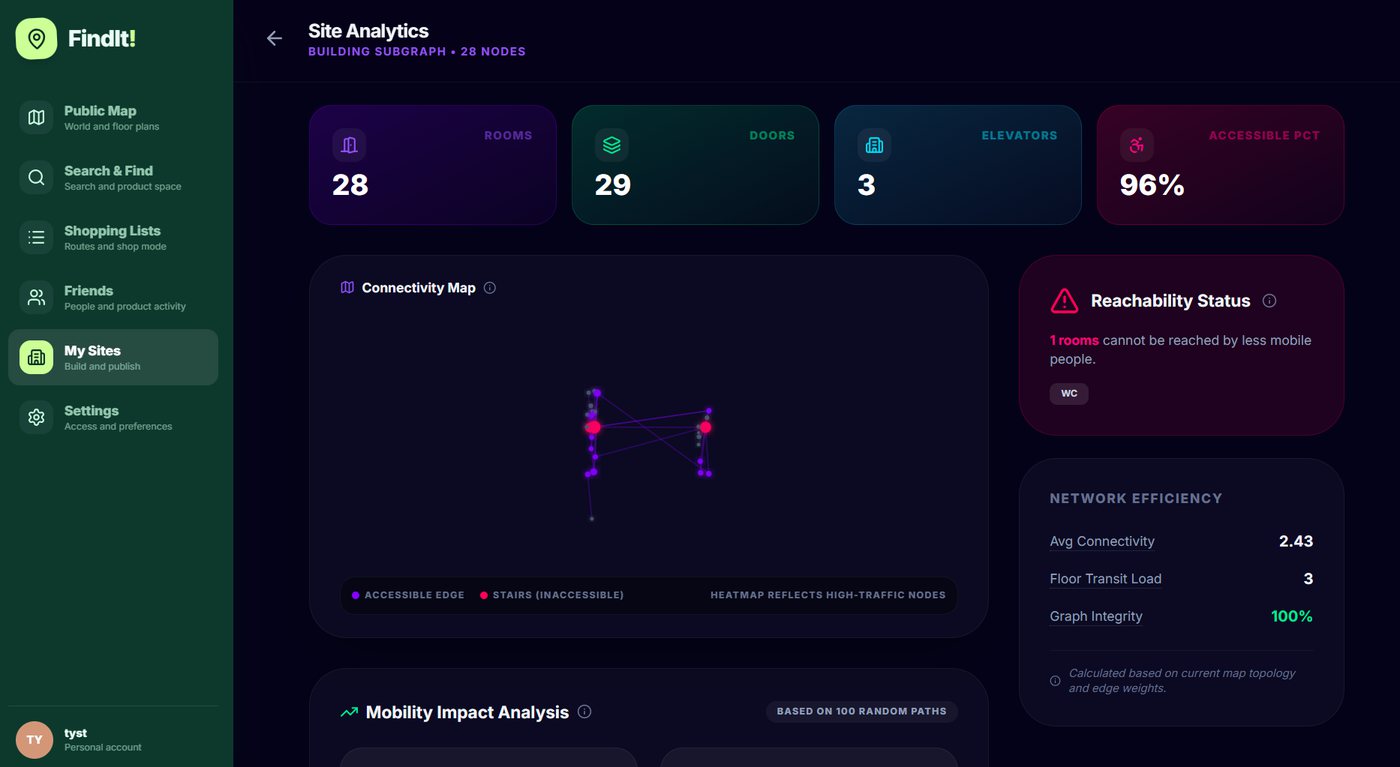The image size is (1400, 767).
Task: Click the Network Efficiency heading
Action: click(x=1136, y=498)
